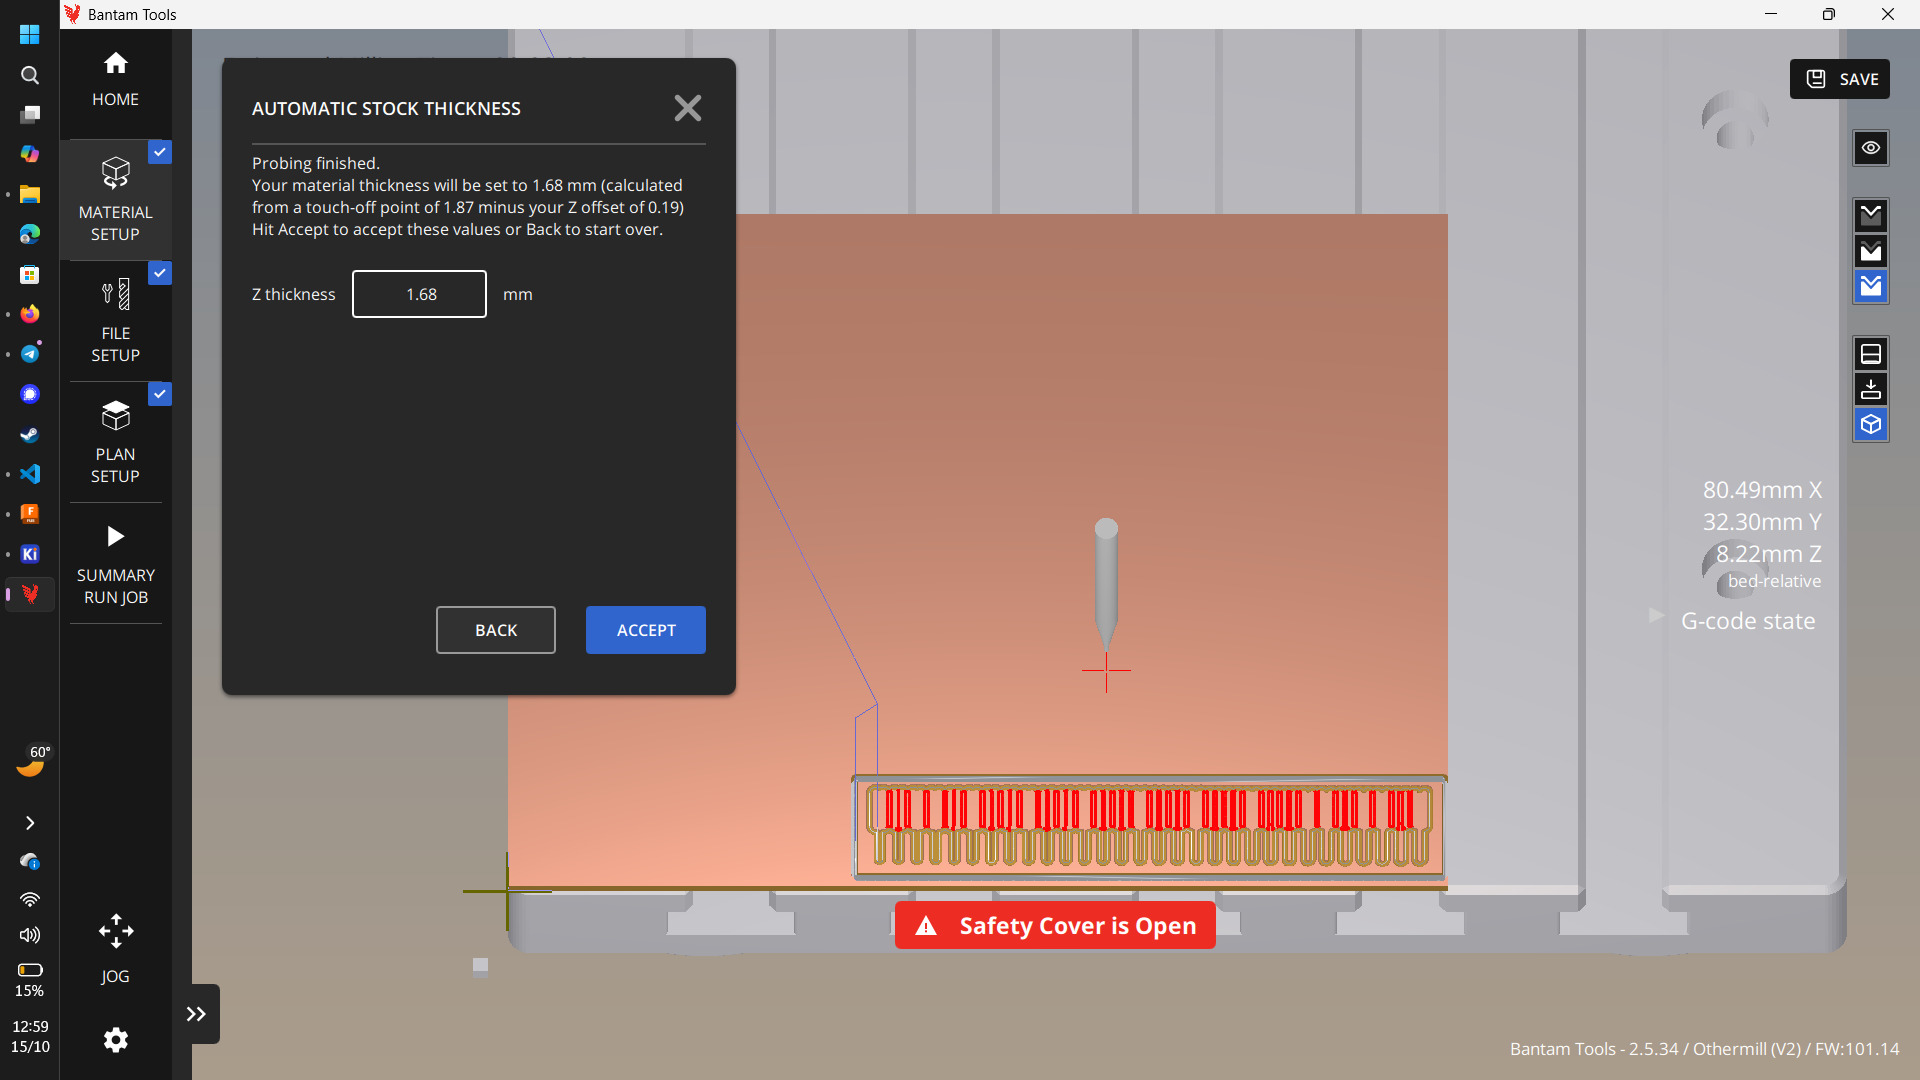Open the volume control in the tray
Image resolution: width=1920 pixels, height=1080 pixels.
coord(30,935)
